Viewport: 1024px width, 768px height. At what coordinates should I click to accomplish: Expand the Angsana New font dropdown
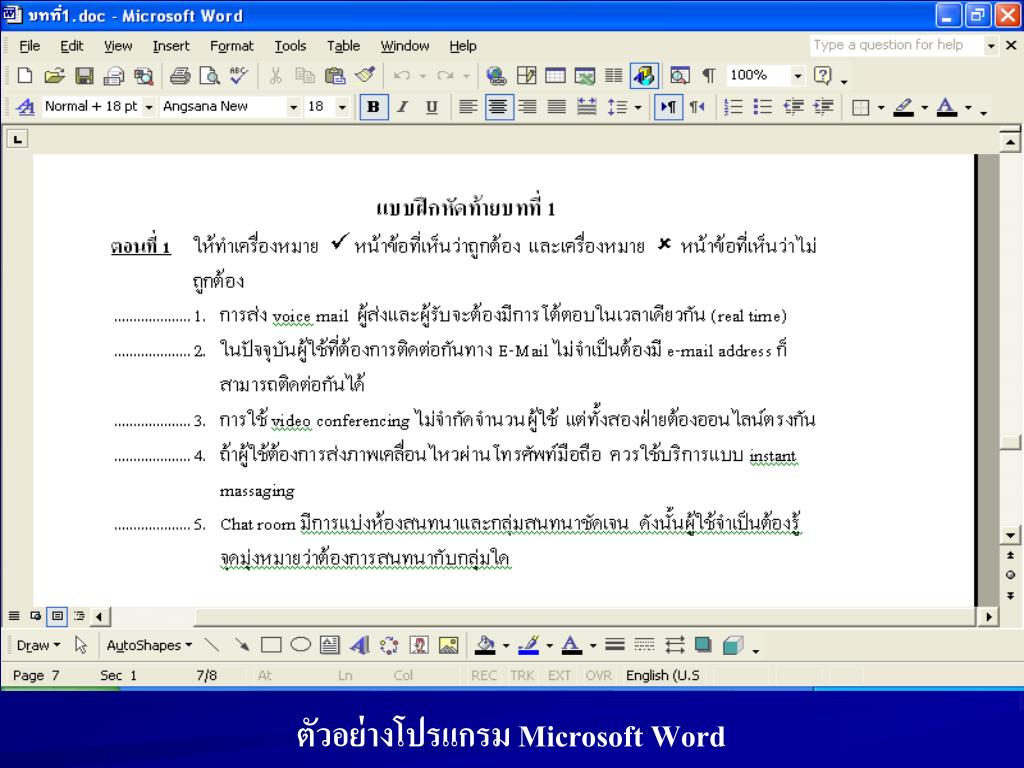(293, 107)
